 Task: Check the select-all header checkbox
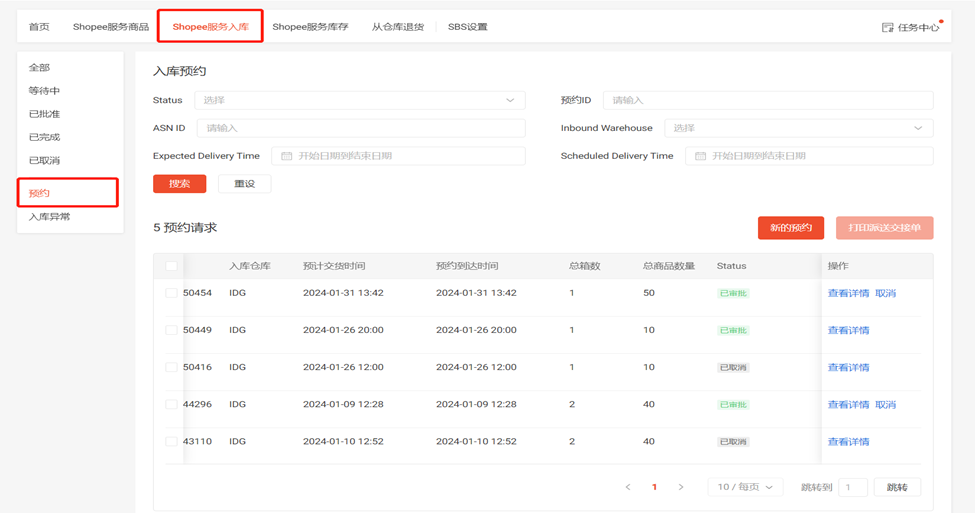[x=171, y=266]
